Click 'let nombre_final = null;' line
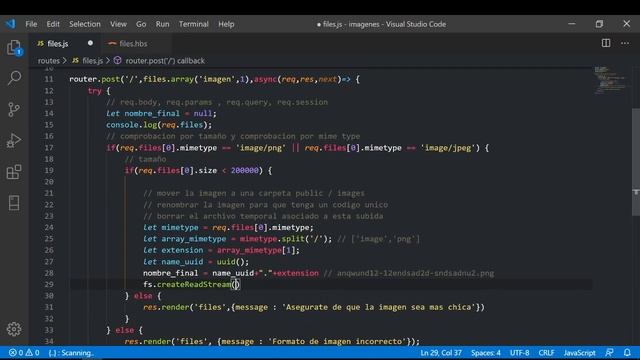 (161, 113)
